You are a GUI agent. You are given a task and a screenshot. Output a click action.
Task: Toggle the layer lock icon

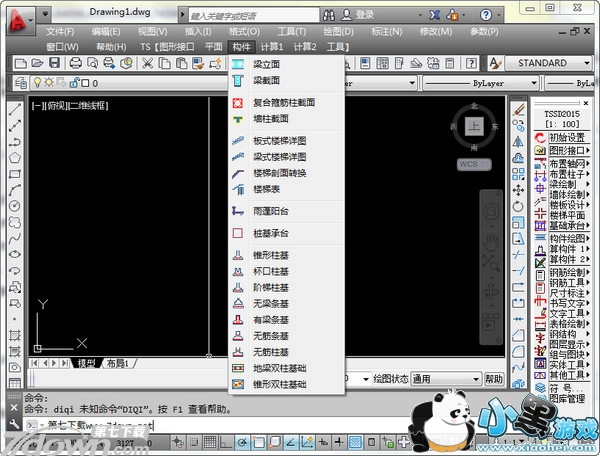tap(70, 83)
